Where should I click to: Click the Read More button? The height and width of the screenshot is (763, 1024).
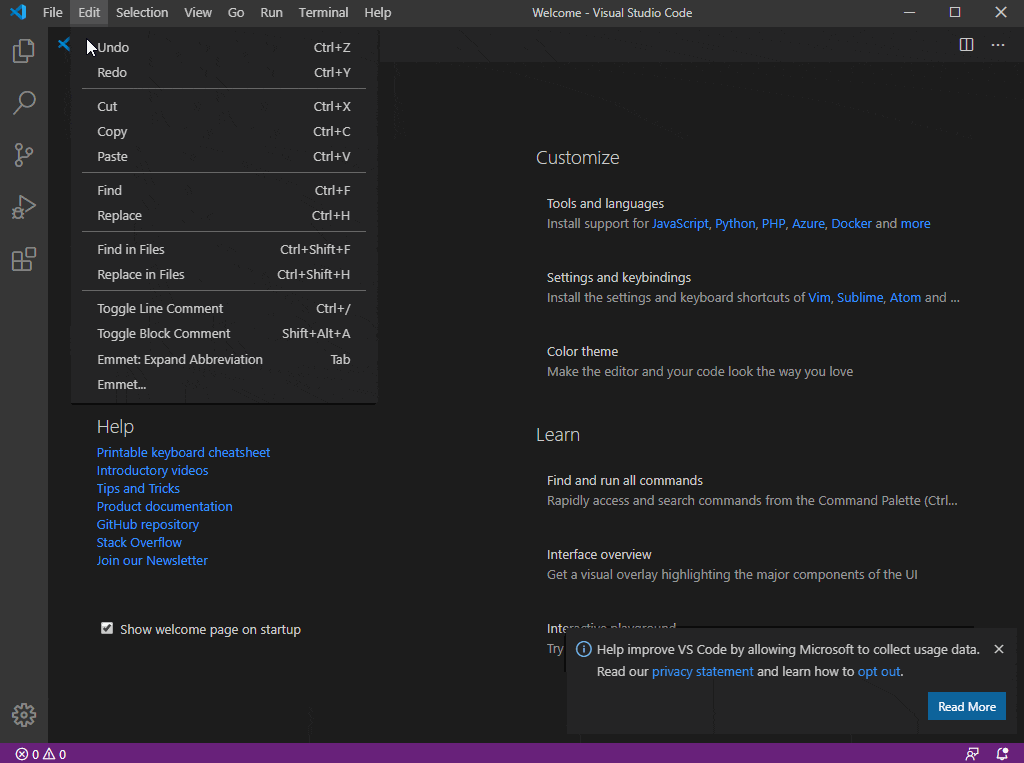click(967, 706)
